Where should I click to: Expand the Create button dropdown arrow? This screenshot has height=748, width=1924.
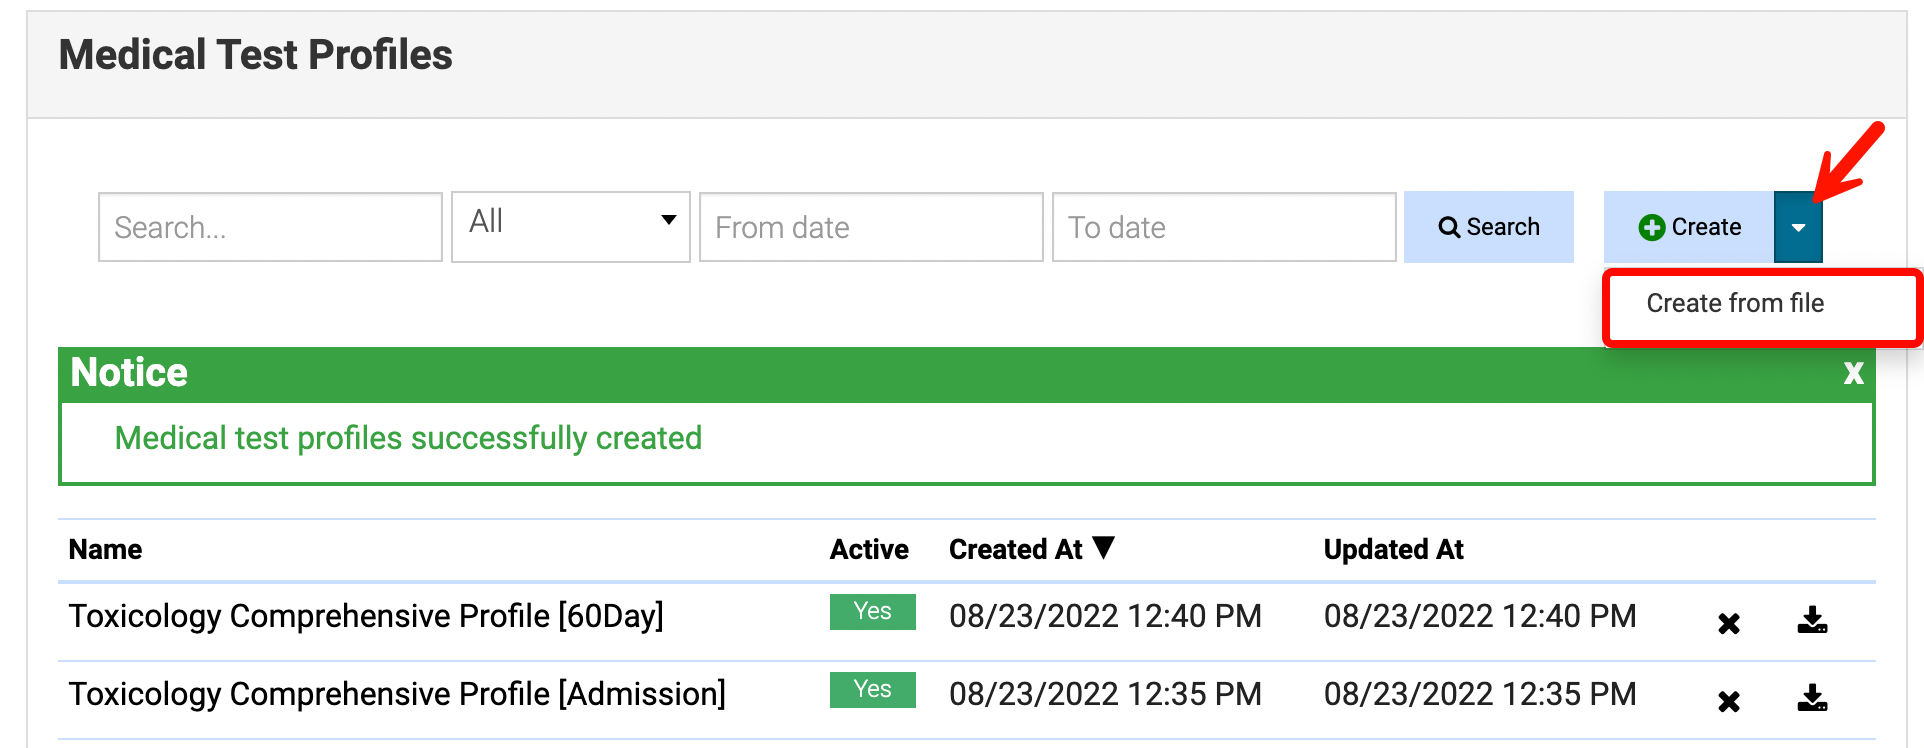[x=1798, y=228]
